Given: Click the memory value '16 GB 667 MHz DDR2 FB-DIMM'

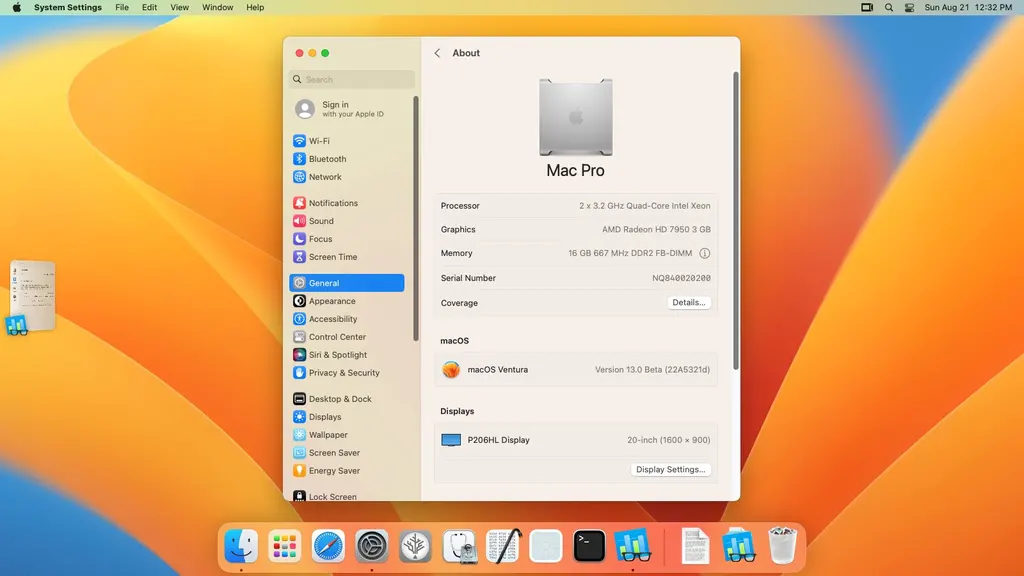Looking at the screenshot, I should (x=630, y=253).
